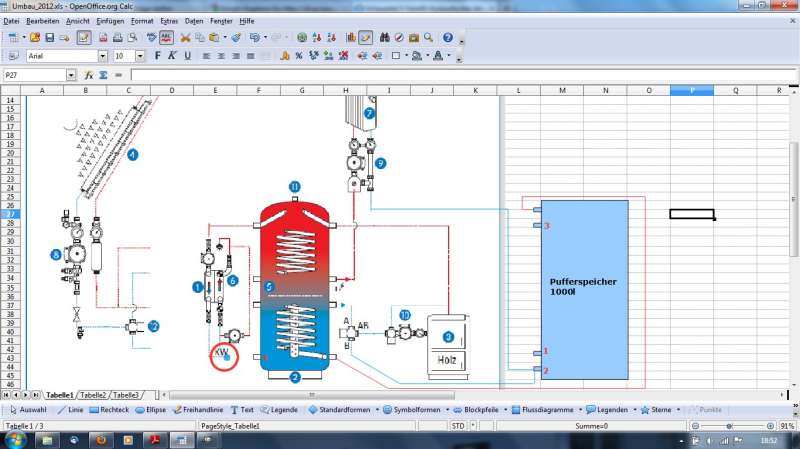Screen dimensions: 800x449
Task: Click the formula input line
Action: 450,75
